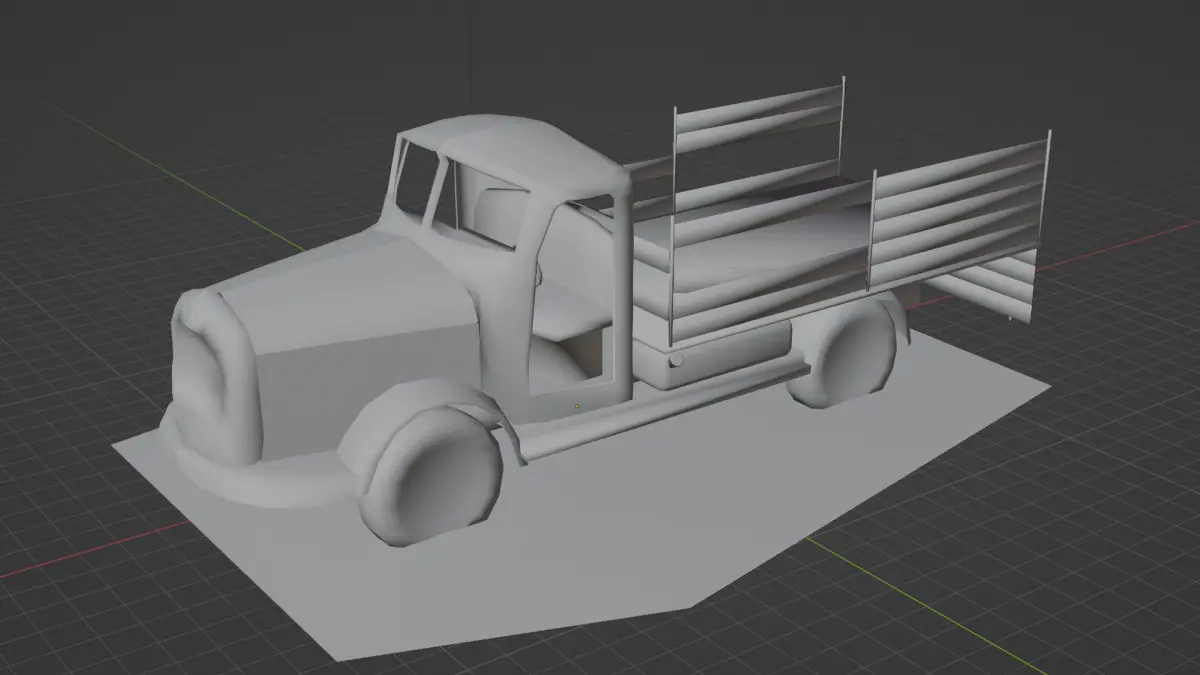Select the truck's front wheel
This screenshot has width=1200, height=675.
click(433, 477)
